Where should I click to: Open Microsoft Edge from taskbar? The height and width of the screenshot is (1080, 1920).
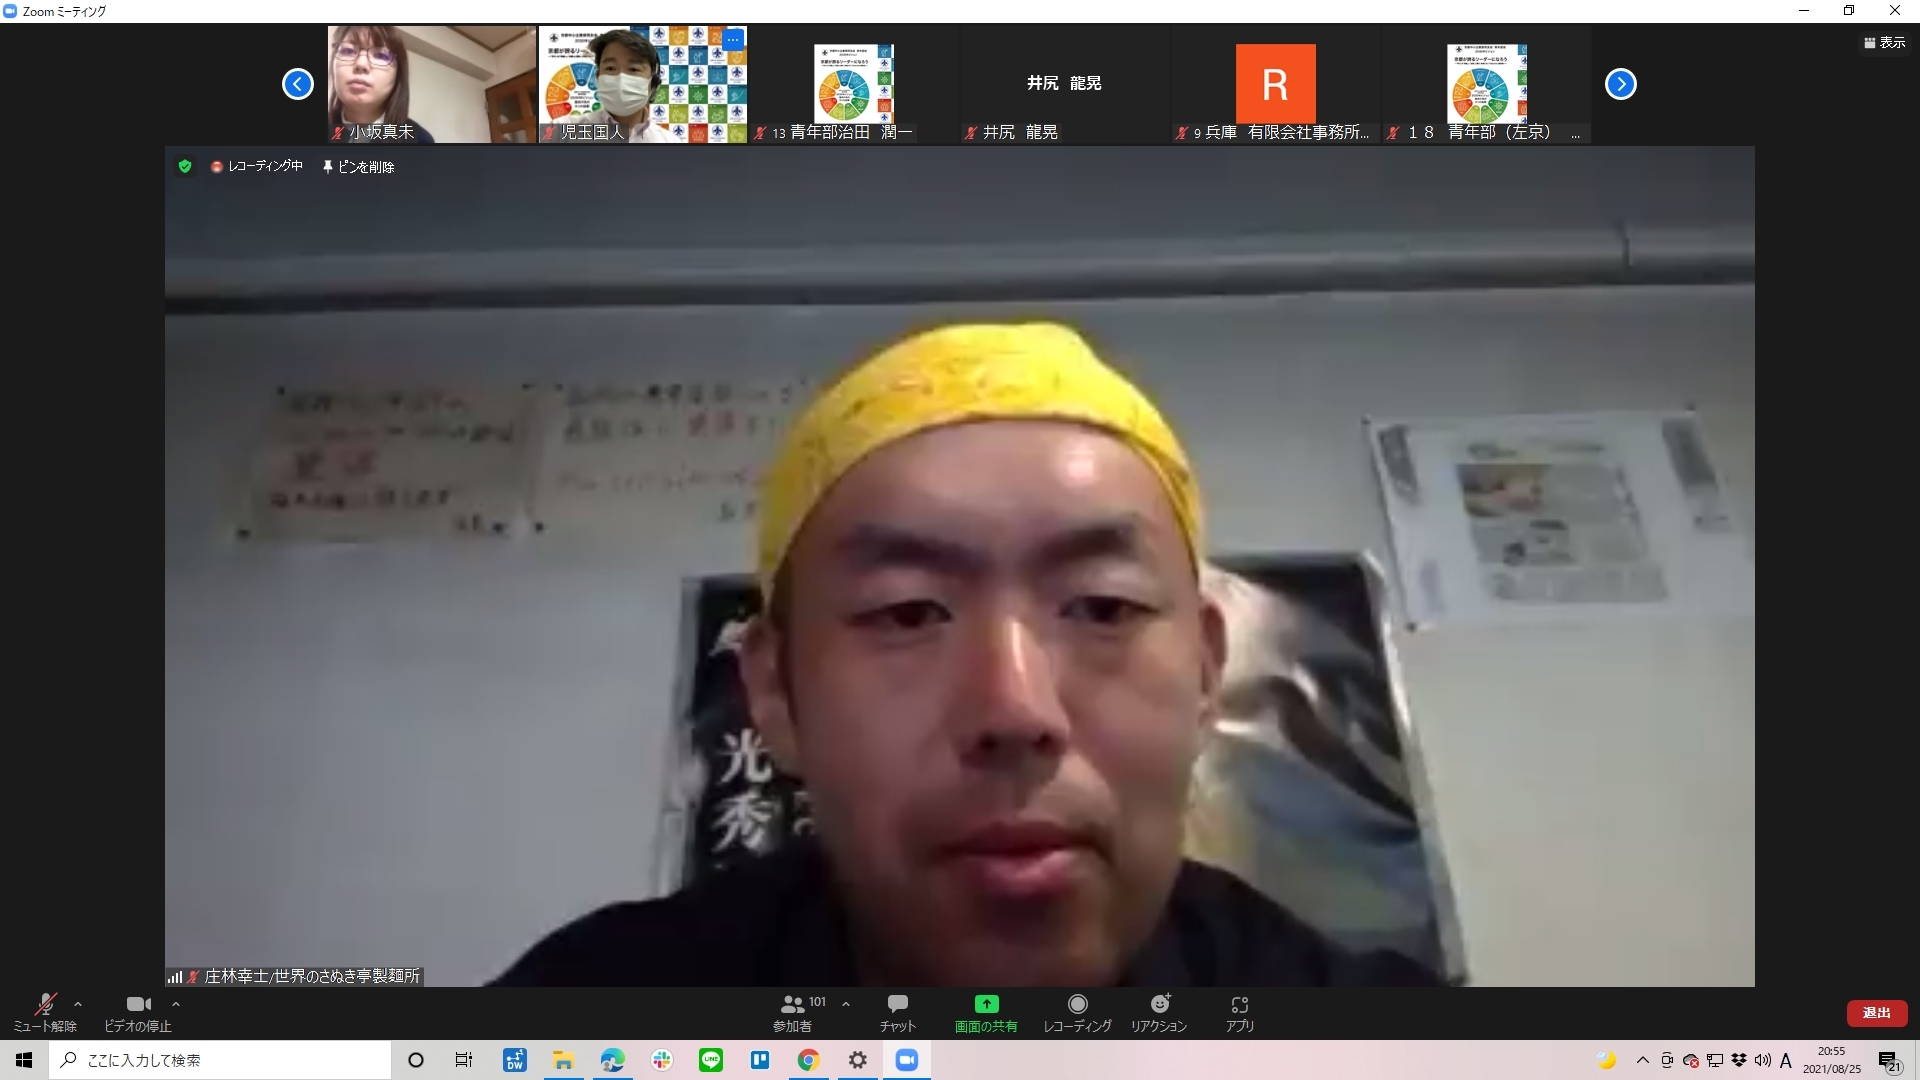point(613,1060)
